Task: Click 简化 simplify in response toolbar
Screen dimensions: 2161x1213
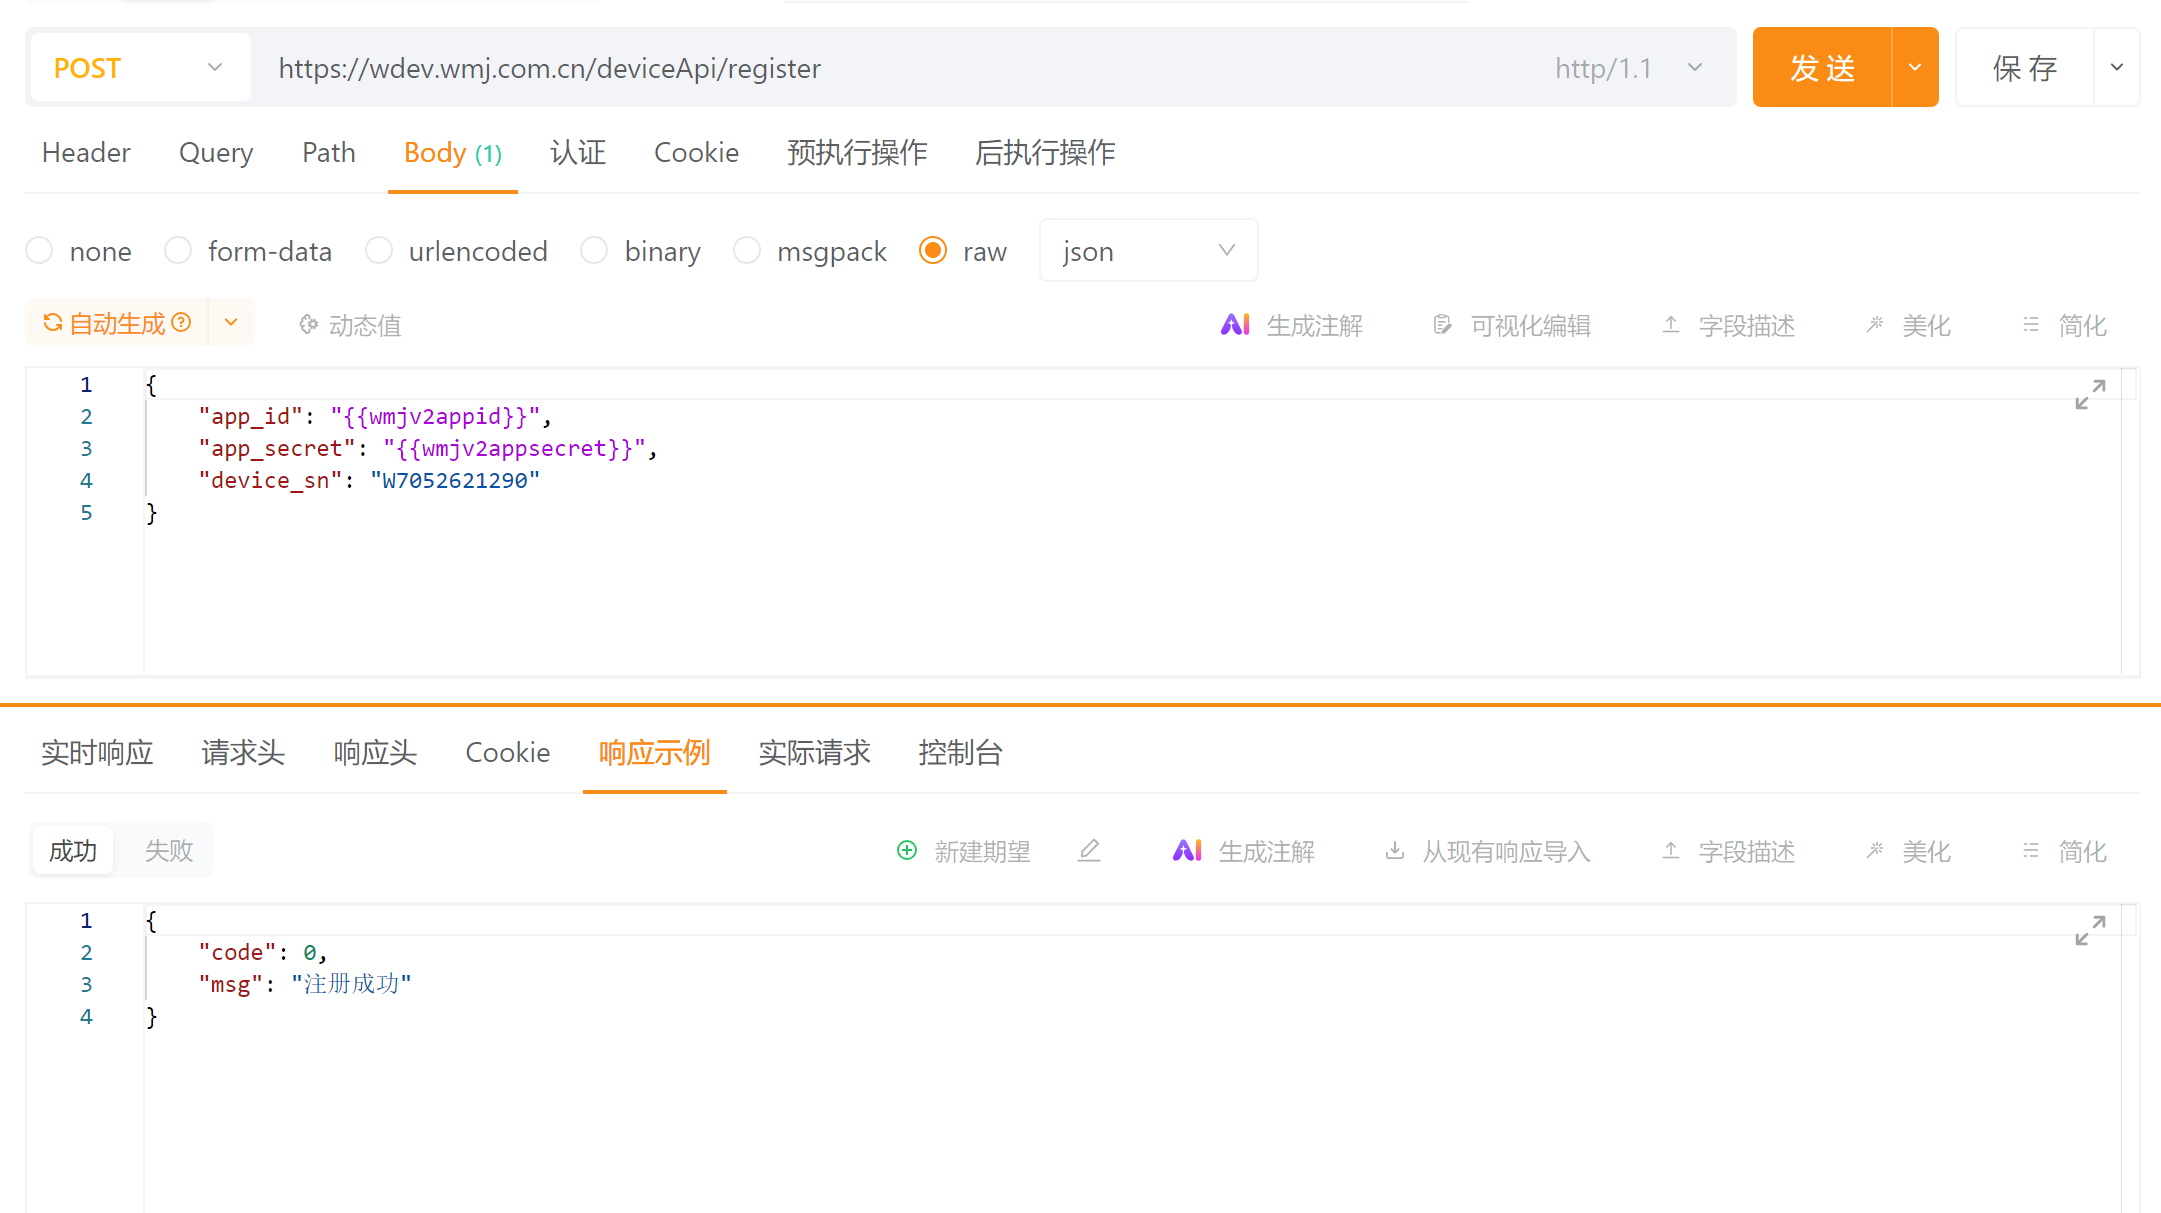Action: point(2064,851)
